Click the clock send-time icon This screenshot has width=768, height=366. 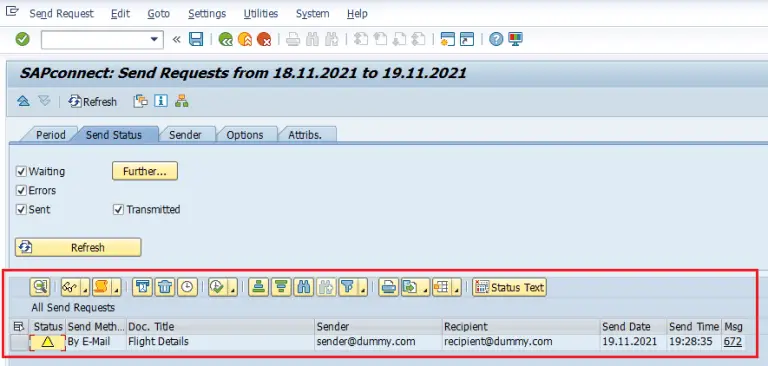click(x=188, y=287)
